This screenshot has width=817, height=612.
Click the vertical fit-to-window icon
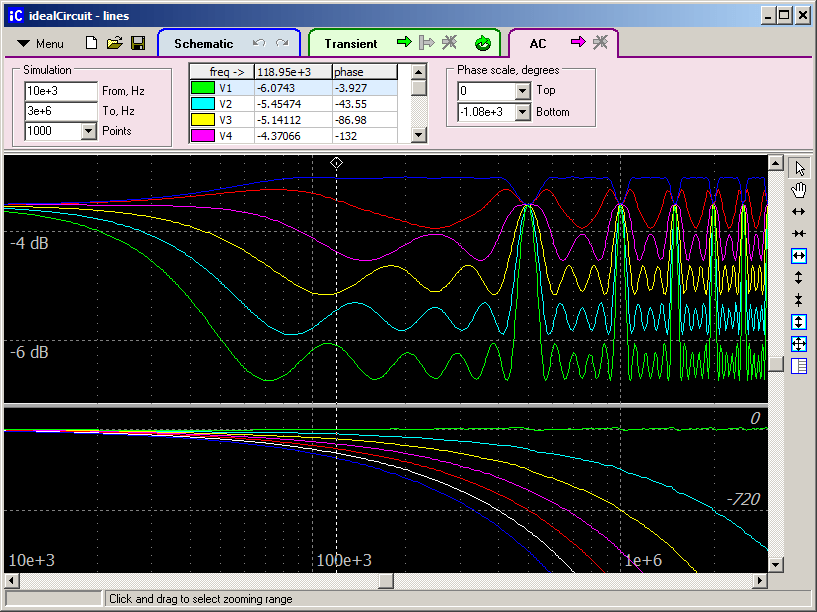click(799, 322)
